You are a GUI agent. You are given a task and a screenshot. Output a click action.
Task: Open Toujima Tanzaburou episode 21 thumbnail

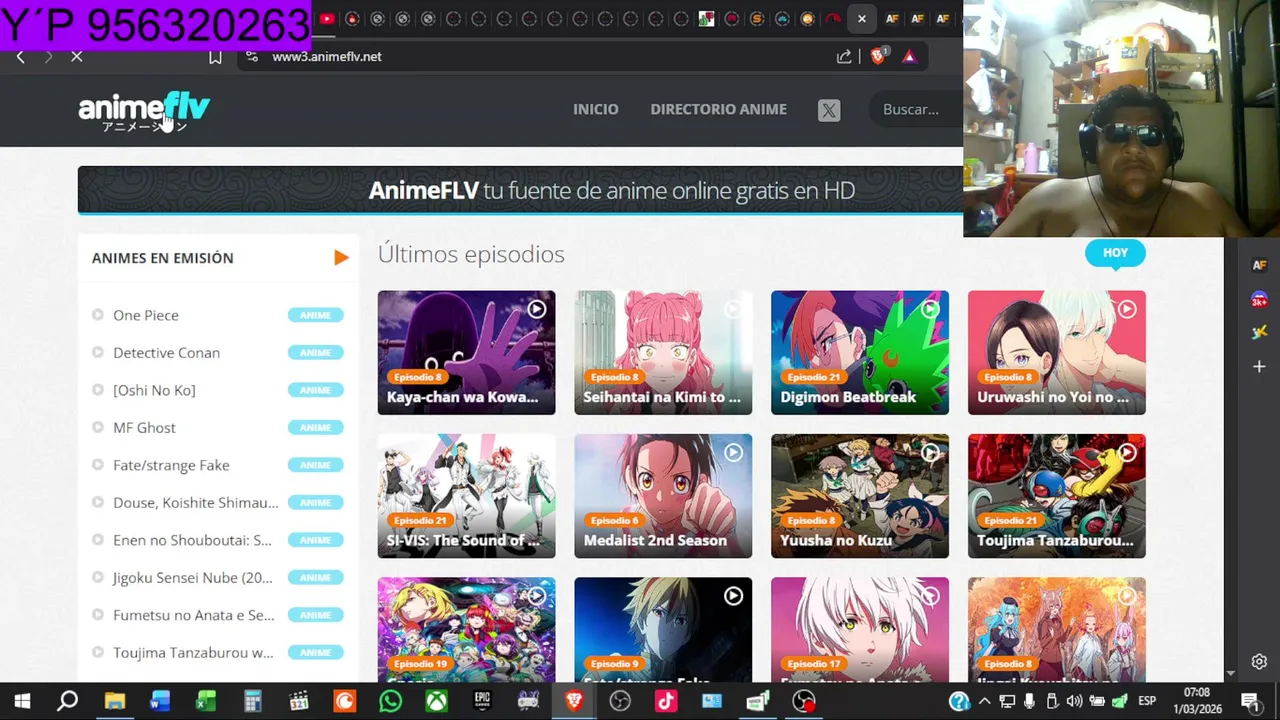pos(1057,496)
